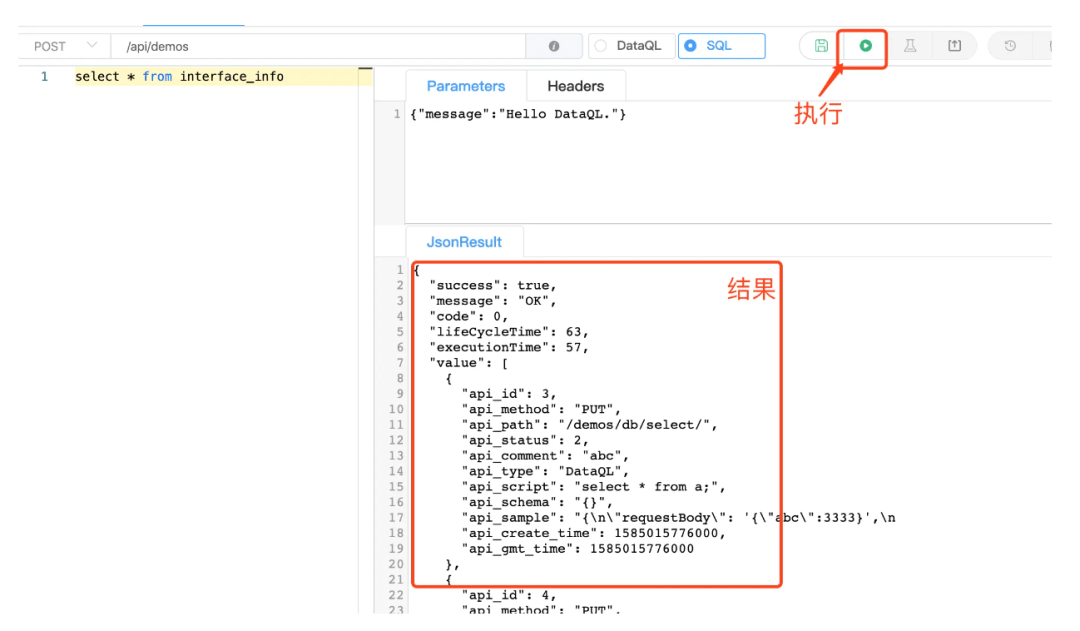1080x631 pixels.
Task: Click the info icon beside the API path
Action: click(554, 46)
